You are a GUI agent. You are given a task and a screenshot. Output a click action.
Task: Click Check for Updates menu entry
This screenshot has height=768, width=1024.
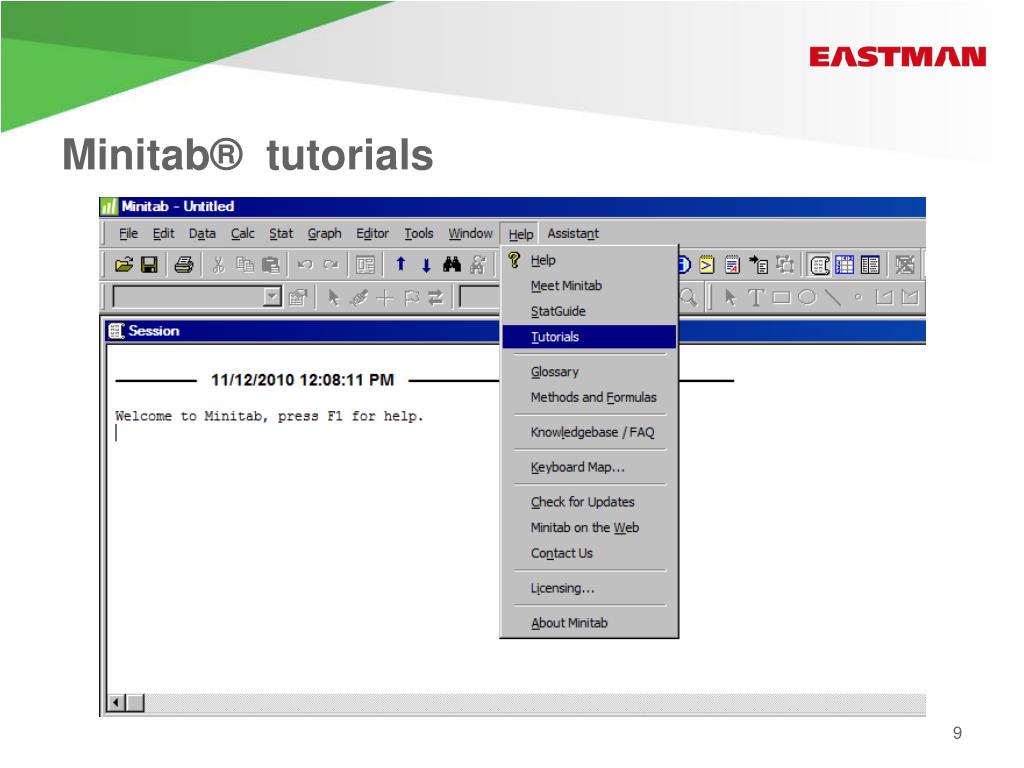(x=582, y=502)
